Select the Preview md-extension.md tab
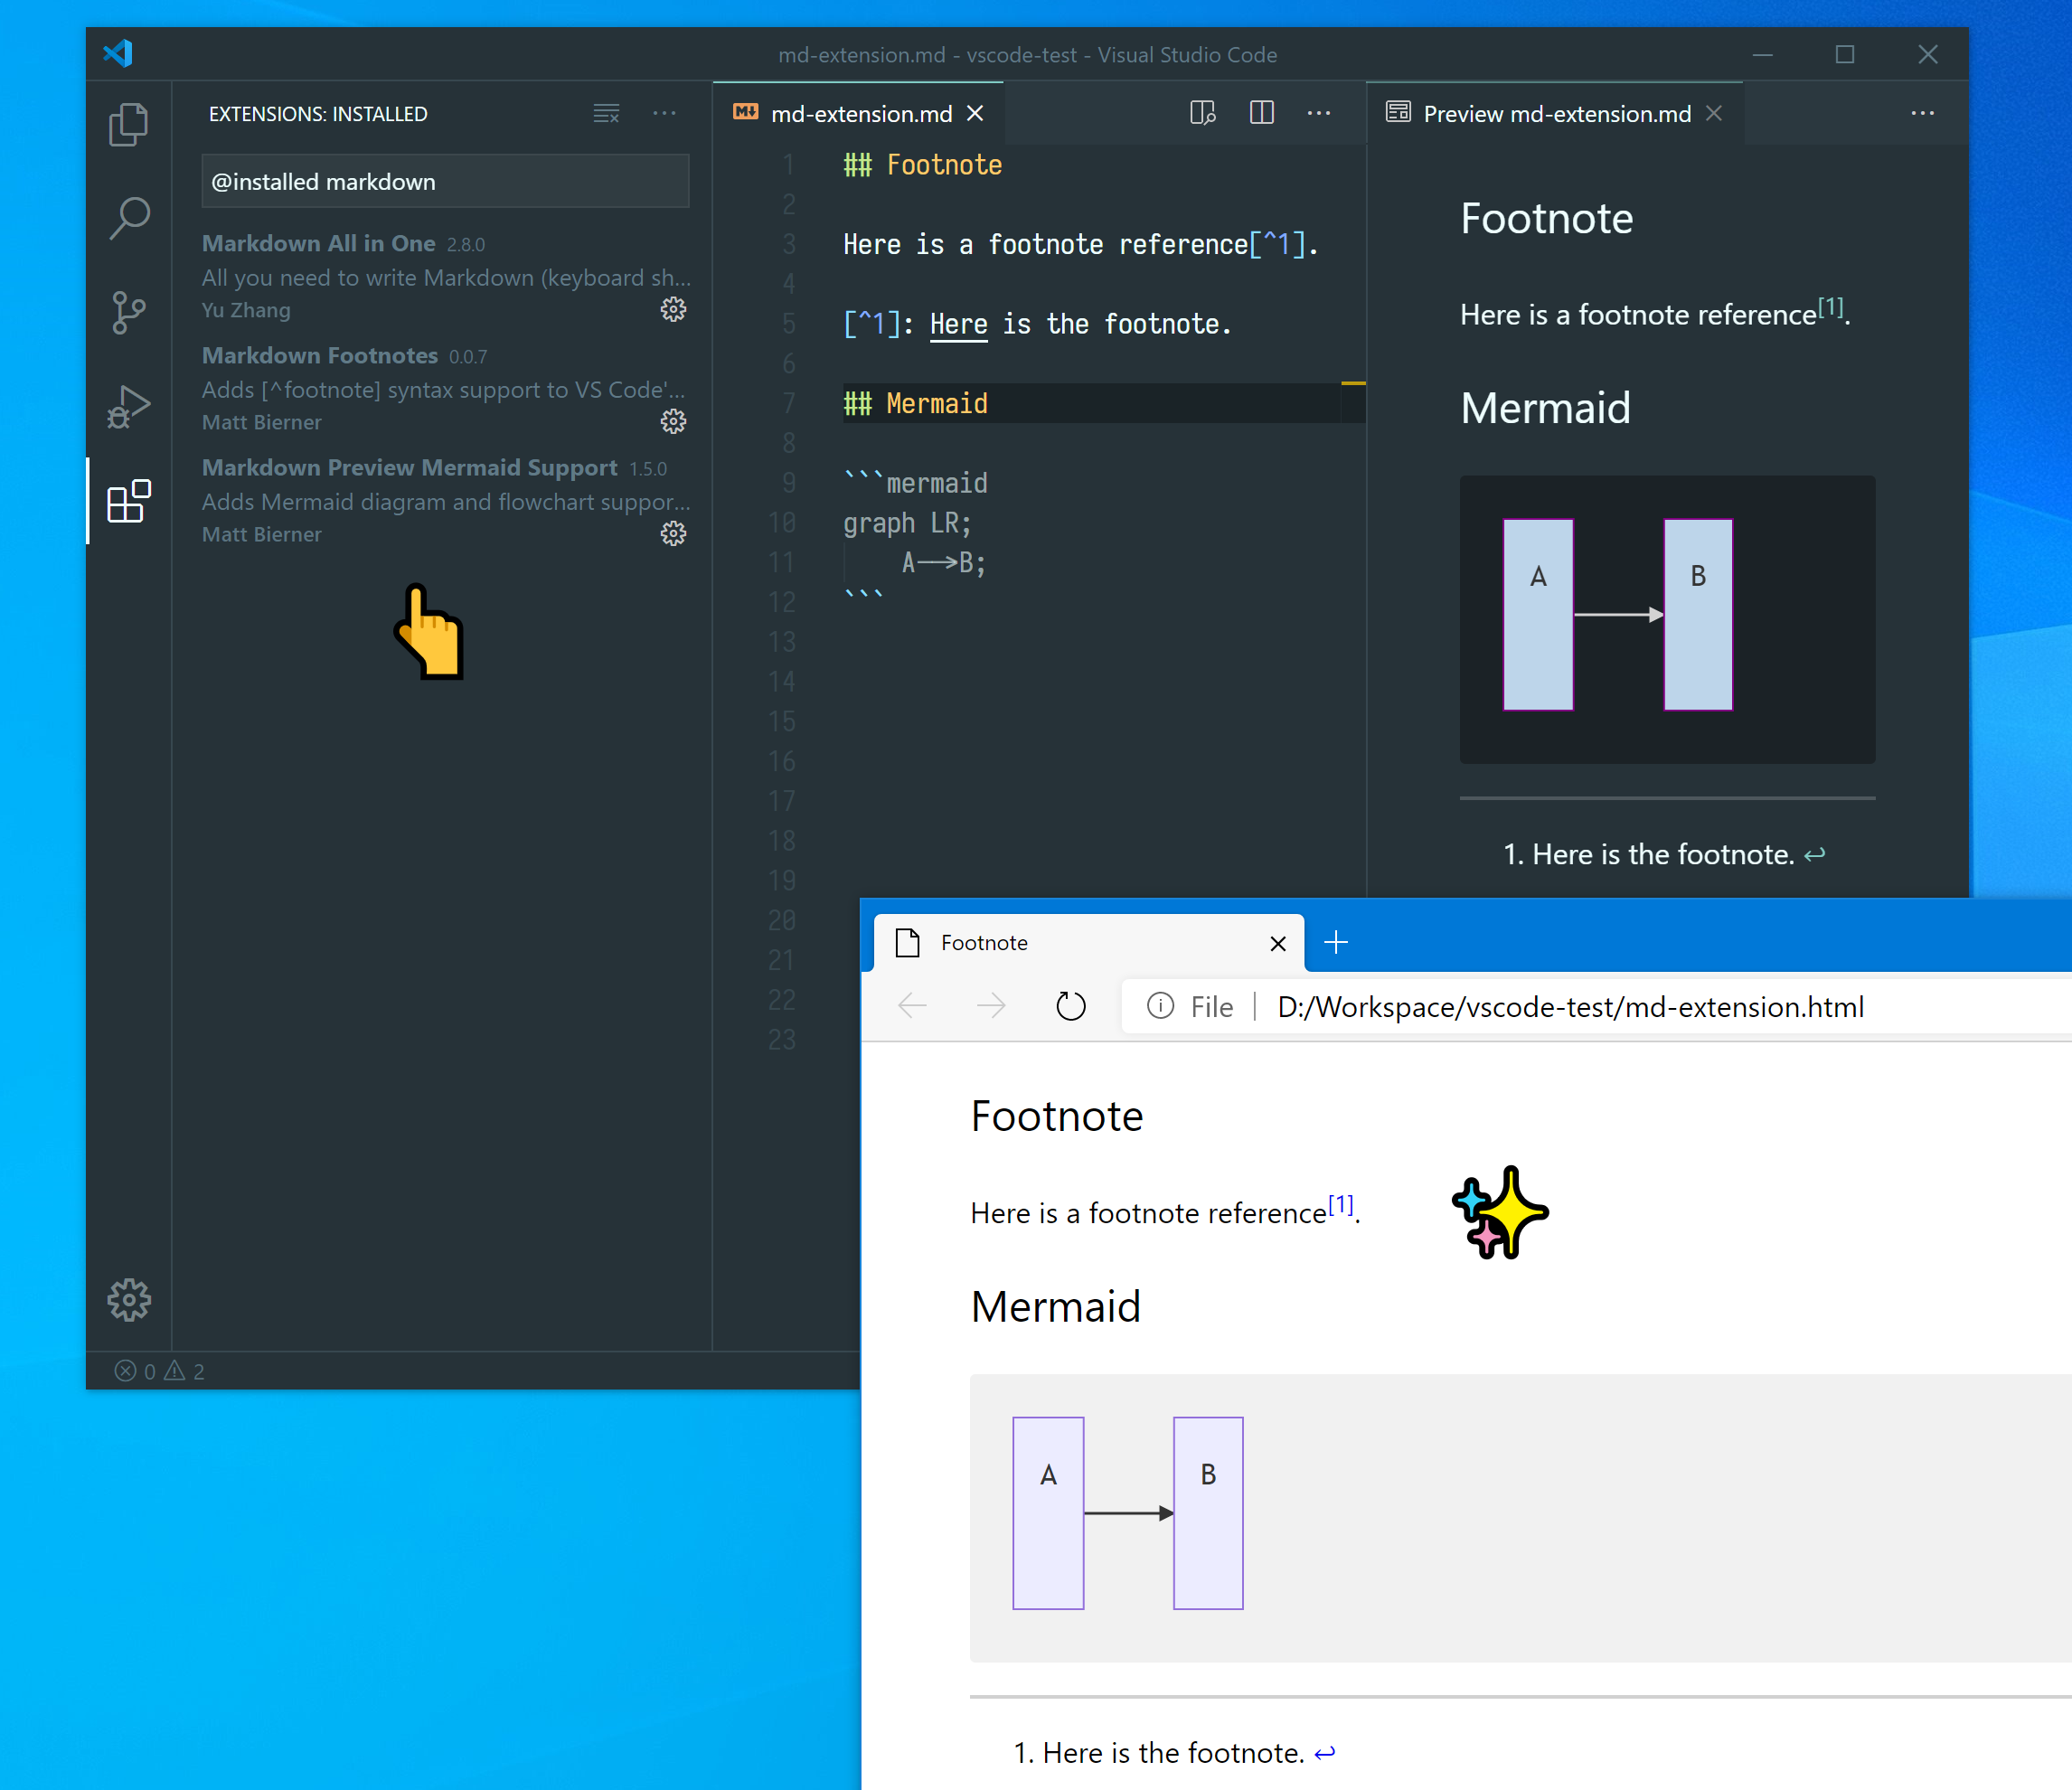The width and height of the screenshot is (2072, 1790). pos(1555,114)
